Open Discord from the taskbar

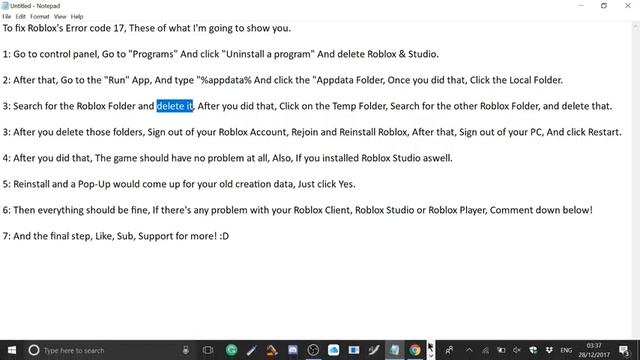[293, 350]
